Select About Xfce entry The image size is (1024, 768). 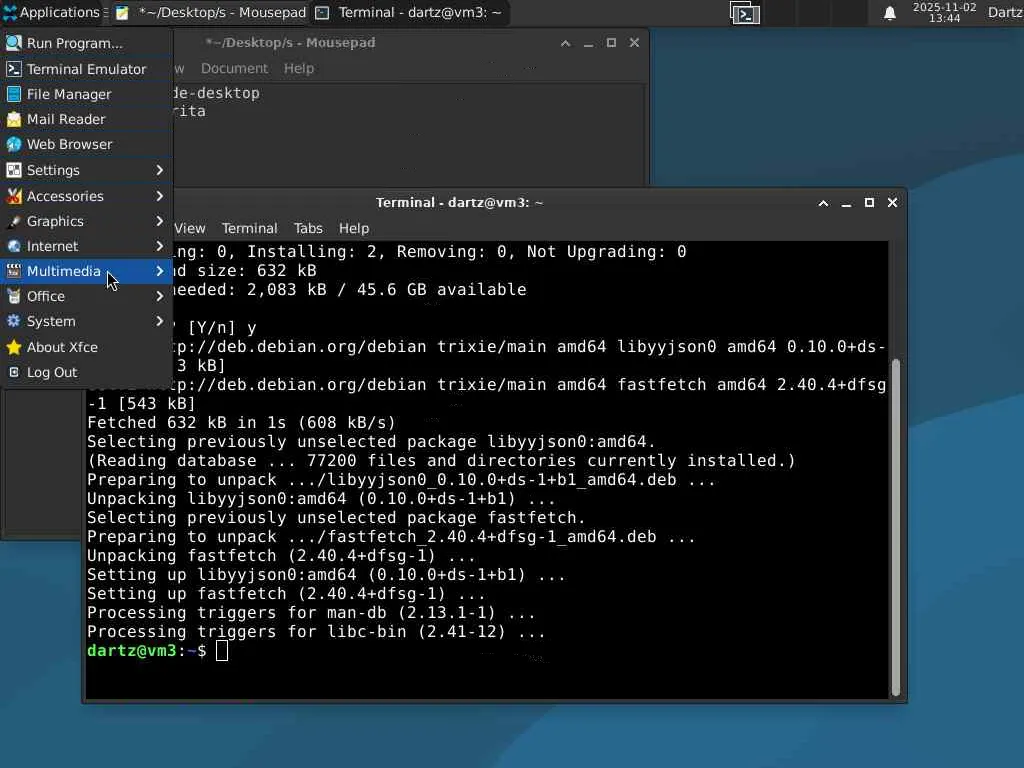point(86,347)
